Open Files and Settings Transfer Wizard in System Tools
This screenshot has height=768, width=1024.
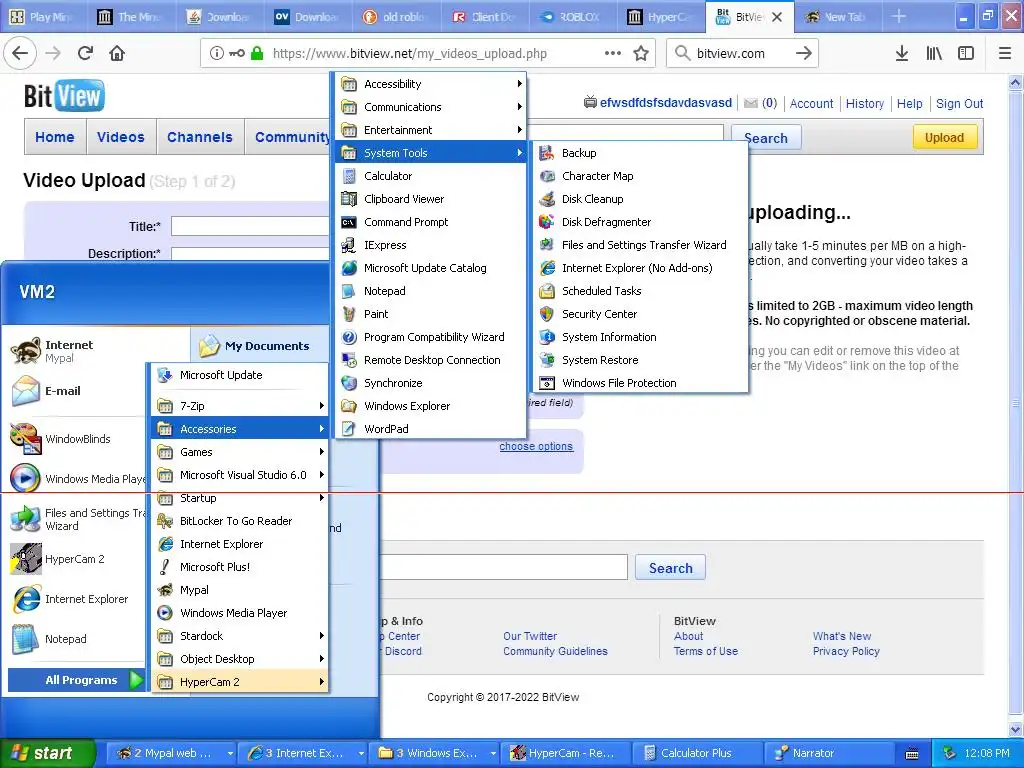click(640, 245)
